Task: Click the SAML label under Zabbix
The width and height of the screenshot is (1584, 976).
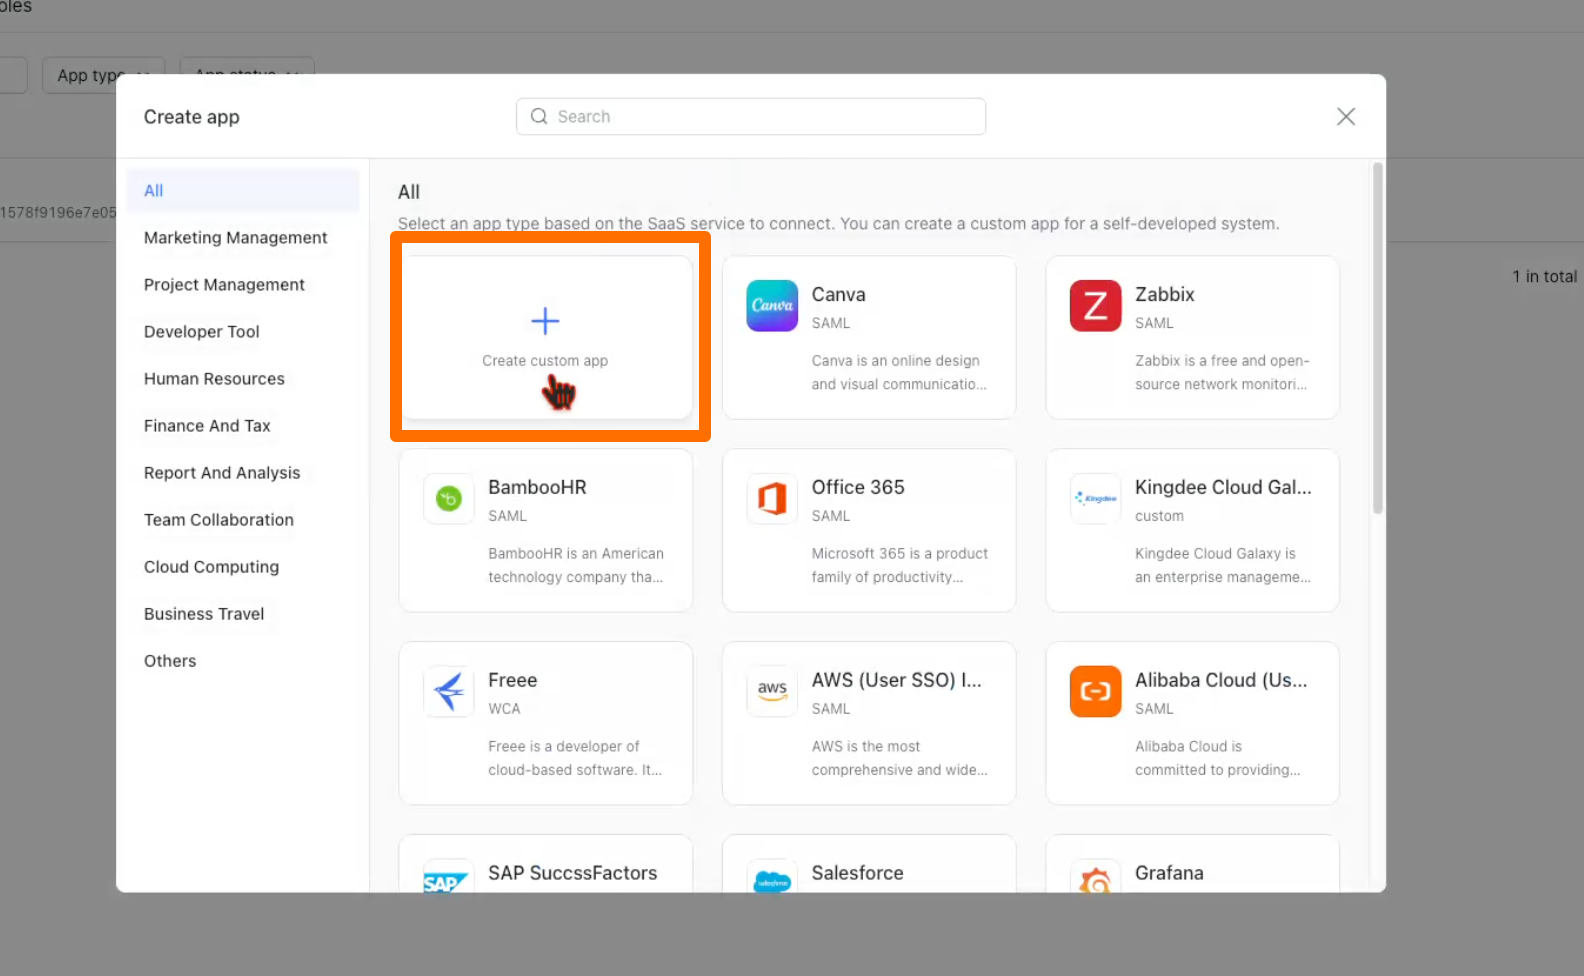Action: (1154, 323)
